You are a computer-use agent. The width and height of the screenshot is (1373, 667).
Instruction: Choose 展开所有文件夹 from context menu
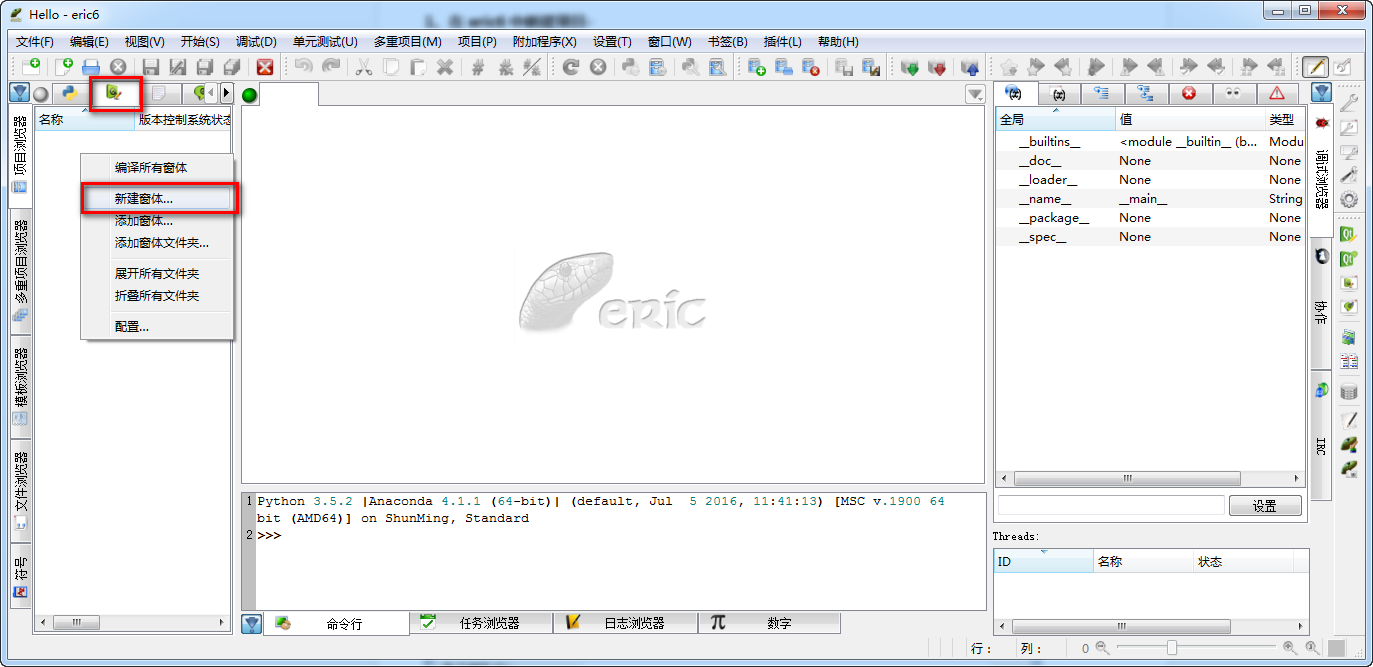157,273
